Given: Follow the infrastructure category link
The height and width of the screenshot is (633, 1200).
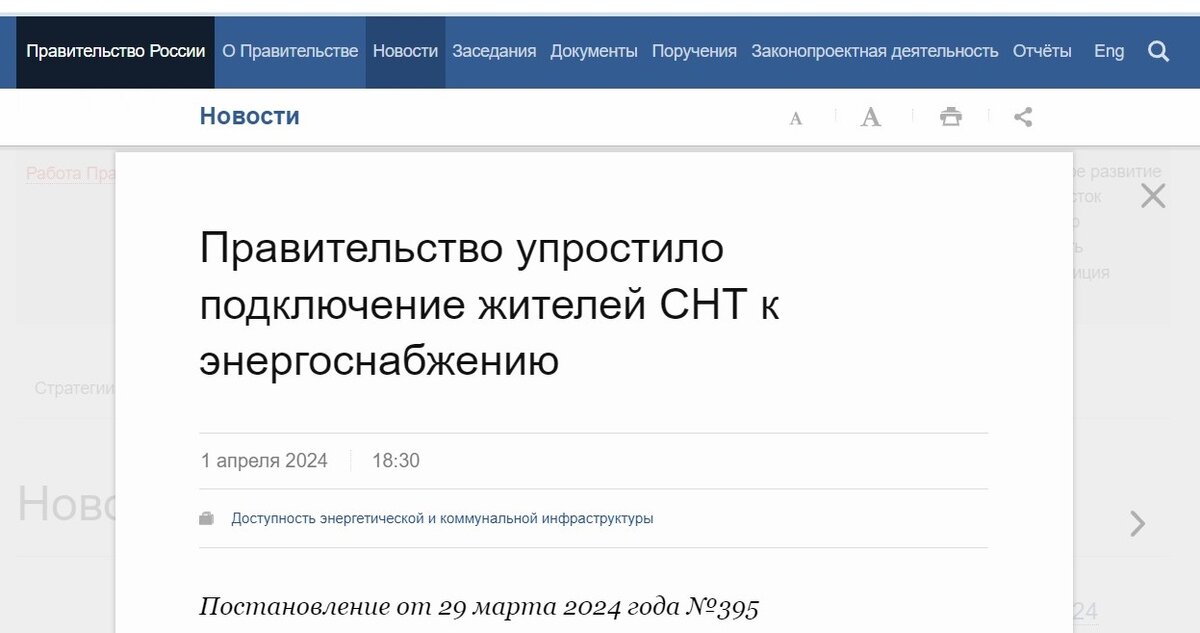Looking at the screenshot, I should [441, 518].
